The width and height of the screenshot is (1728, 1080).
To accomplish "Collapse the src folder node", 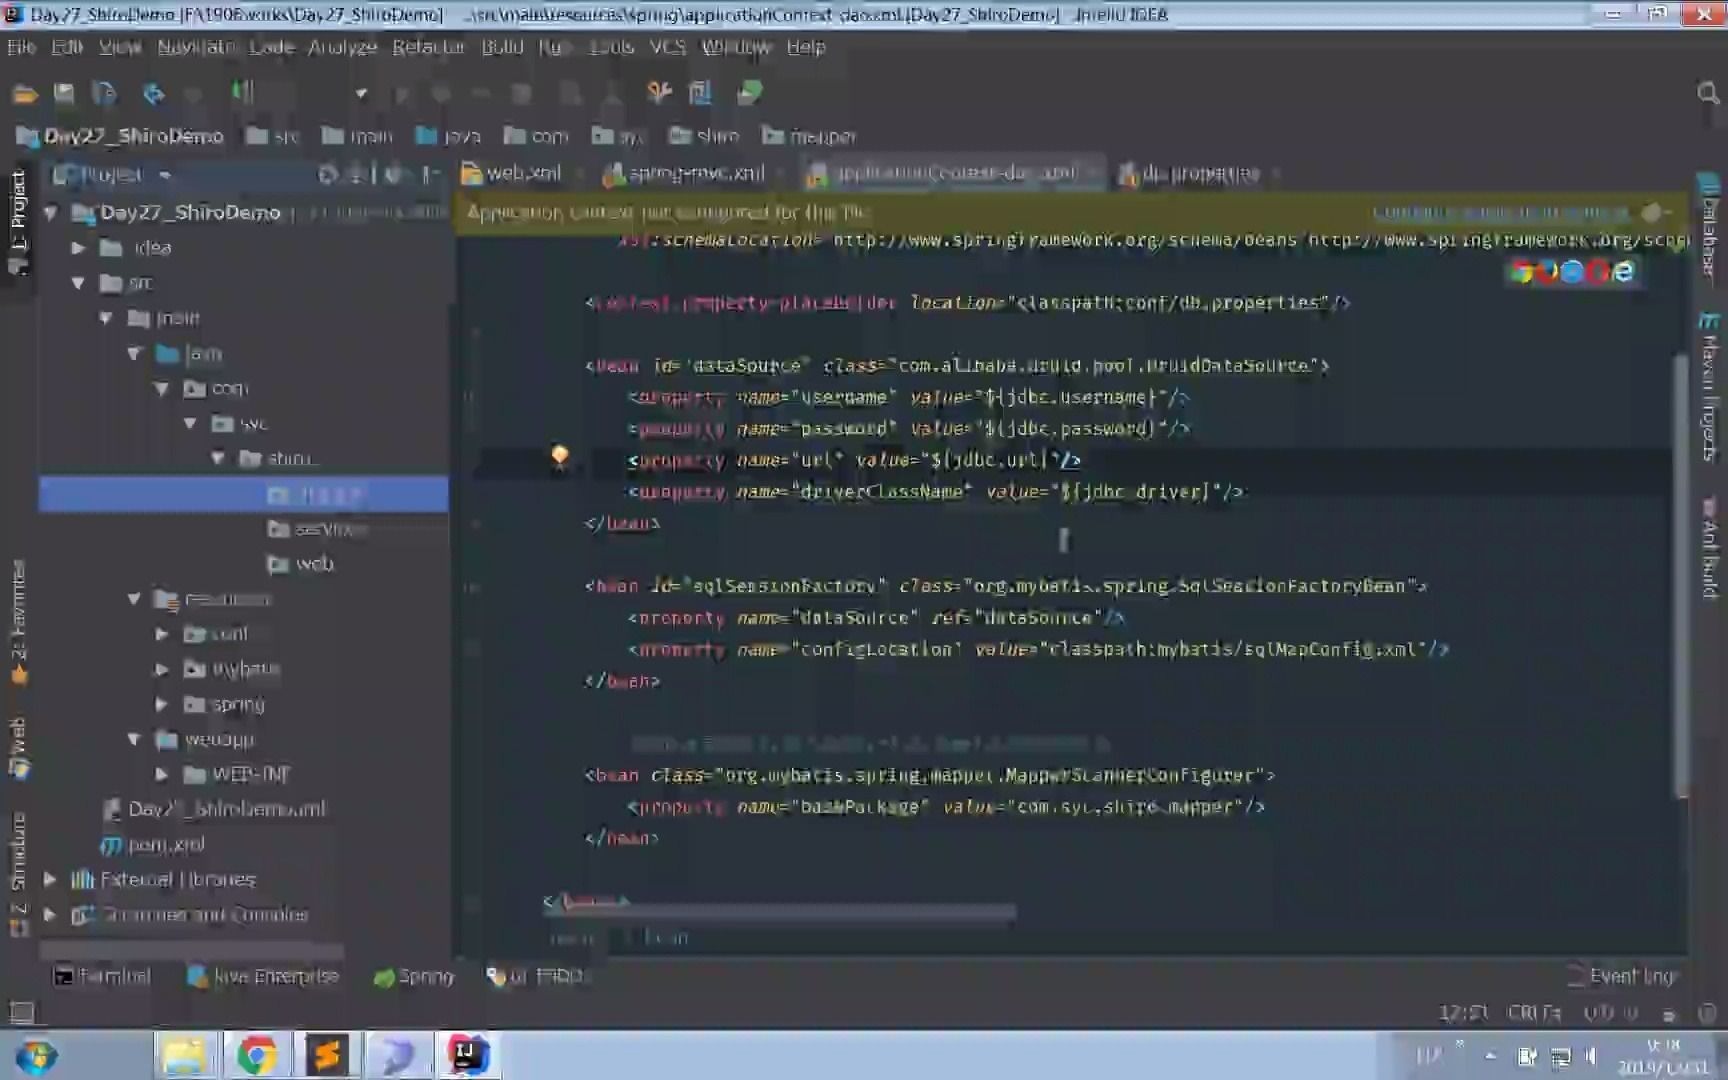I will click(x=78, y=283).
